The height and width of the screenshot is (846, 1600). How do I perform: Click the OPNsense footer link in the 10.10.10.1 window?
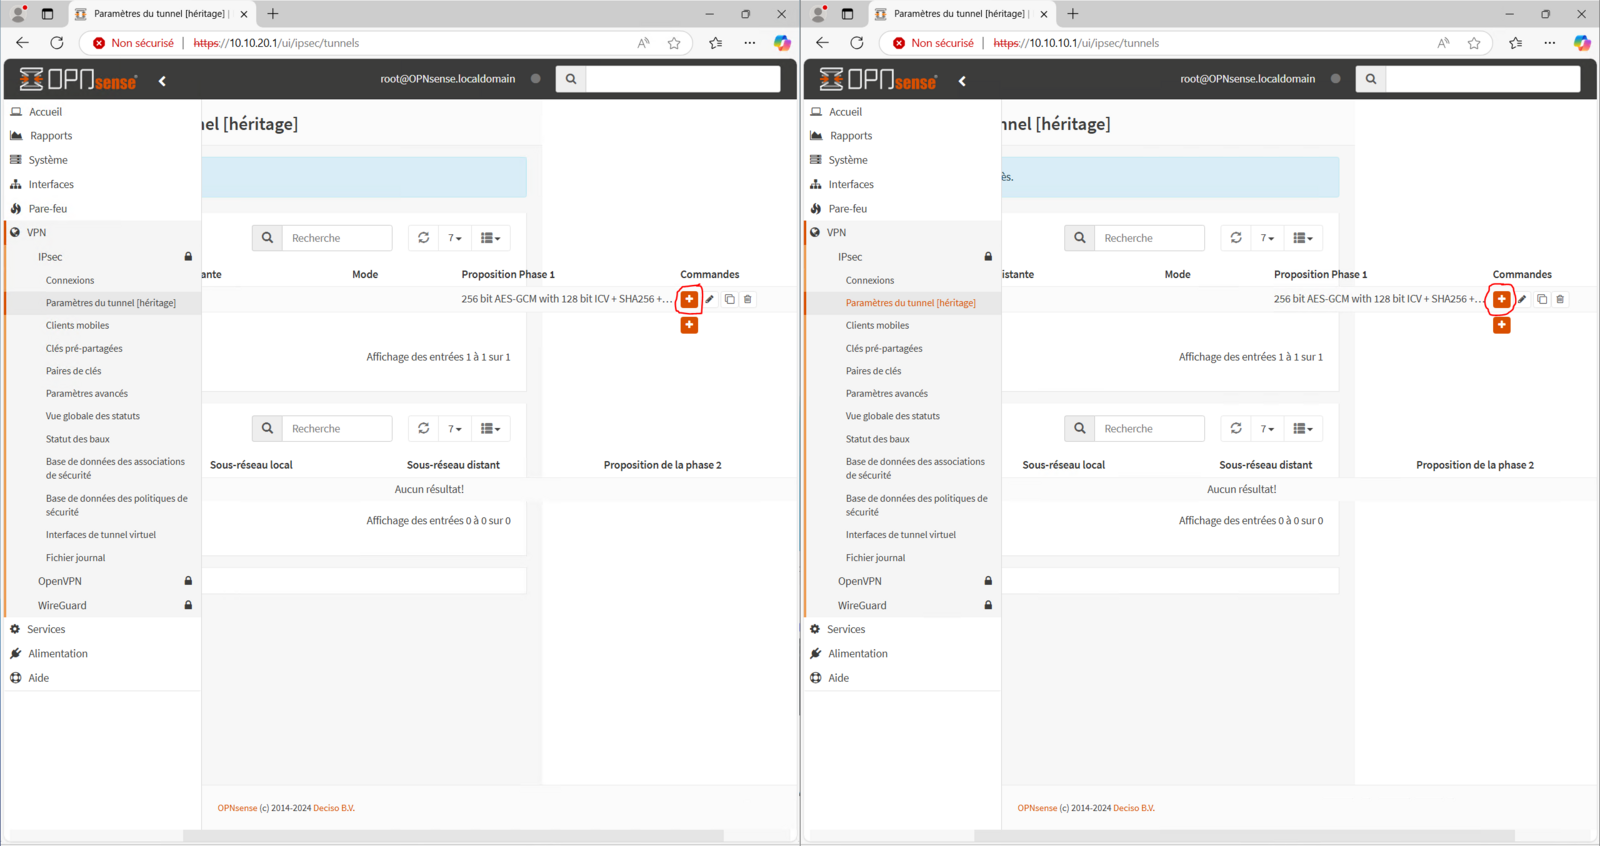click(1037, 808)
